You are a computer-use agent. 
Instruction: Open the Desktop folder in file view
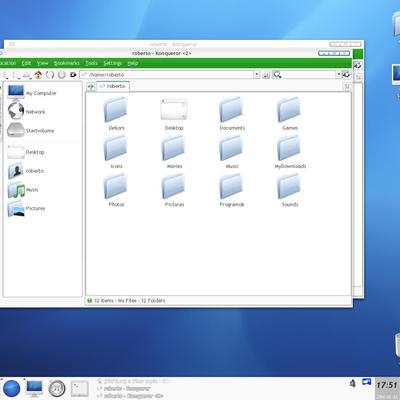point(174,114)
